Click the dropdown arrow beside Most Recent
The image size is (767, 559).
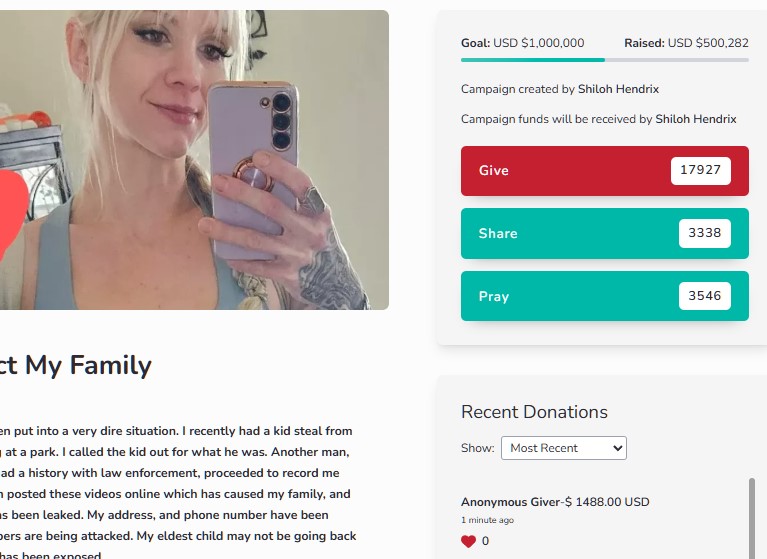tap(617, 448)
